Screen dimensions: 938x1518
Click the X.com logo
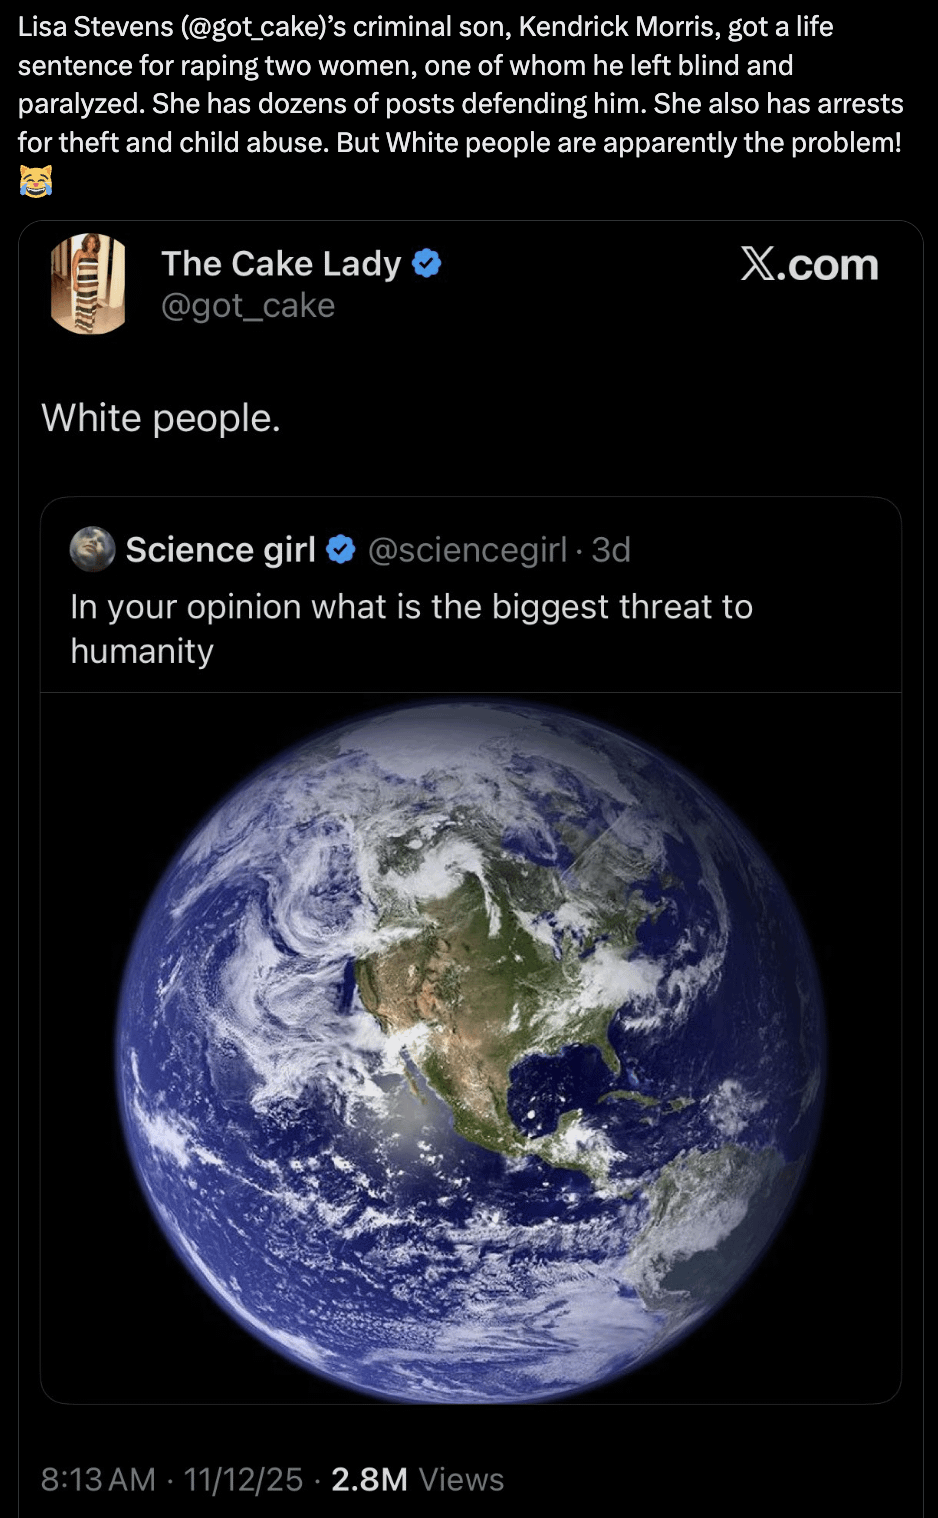pos(809,265)
